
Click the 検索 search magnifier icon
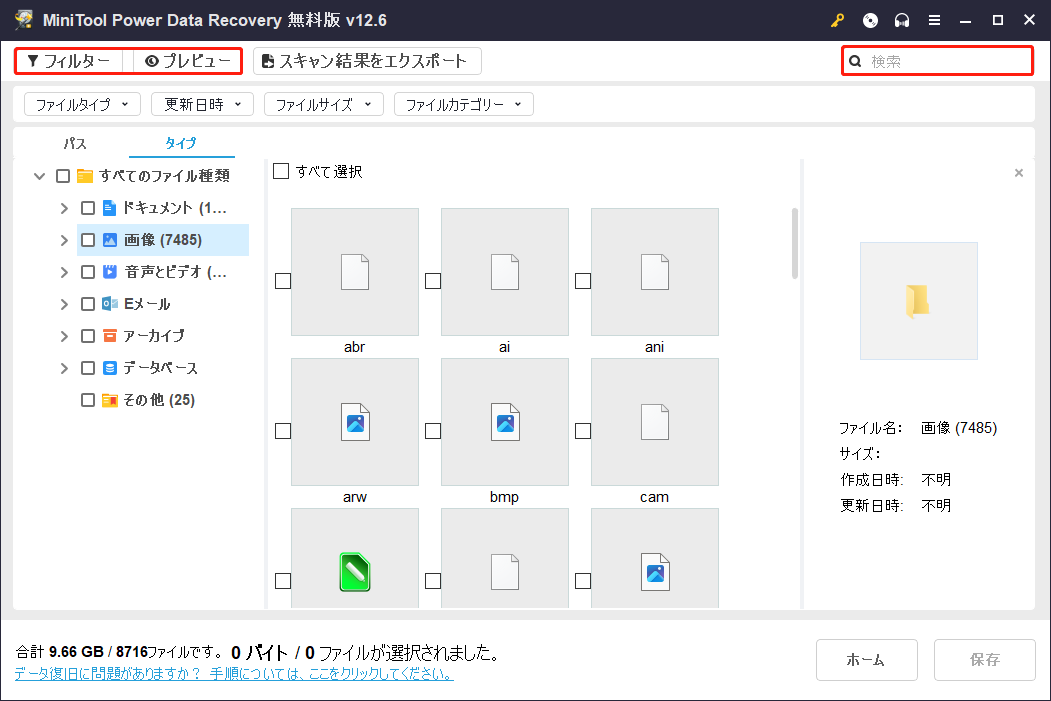[x=854, y=61]
